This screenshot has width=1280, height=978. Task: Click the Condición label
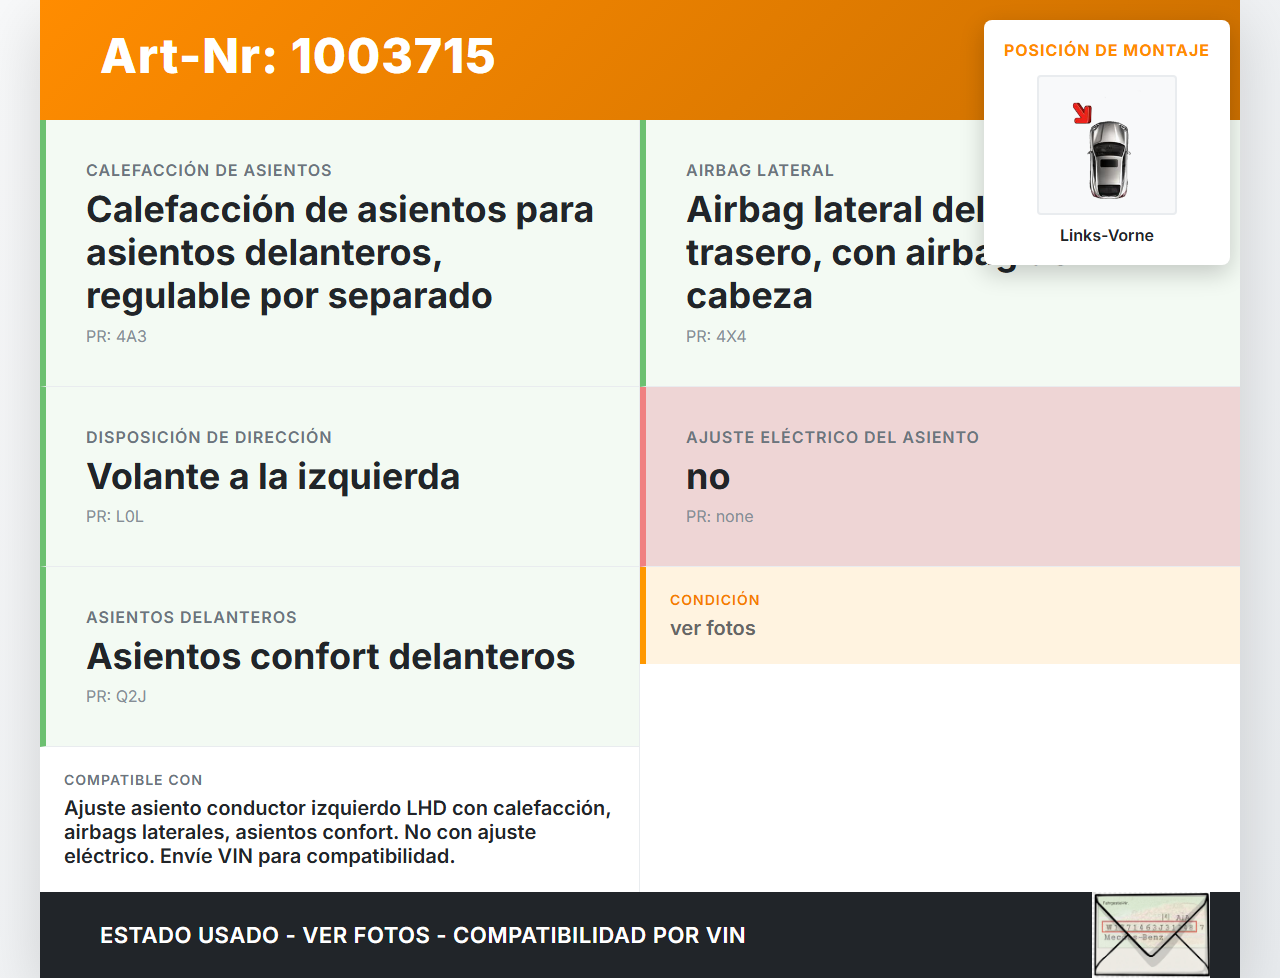[x=715, y=600]
